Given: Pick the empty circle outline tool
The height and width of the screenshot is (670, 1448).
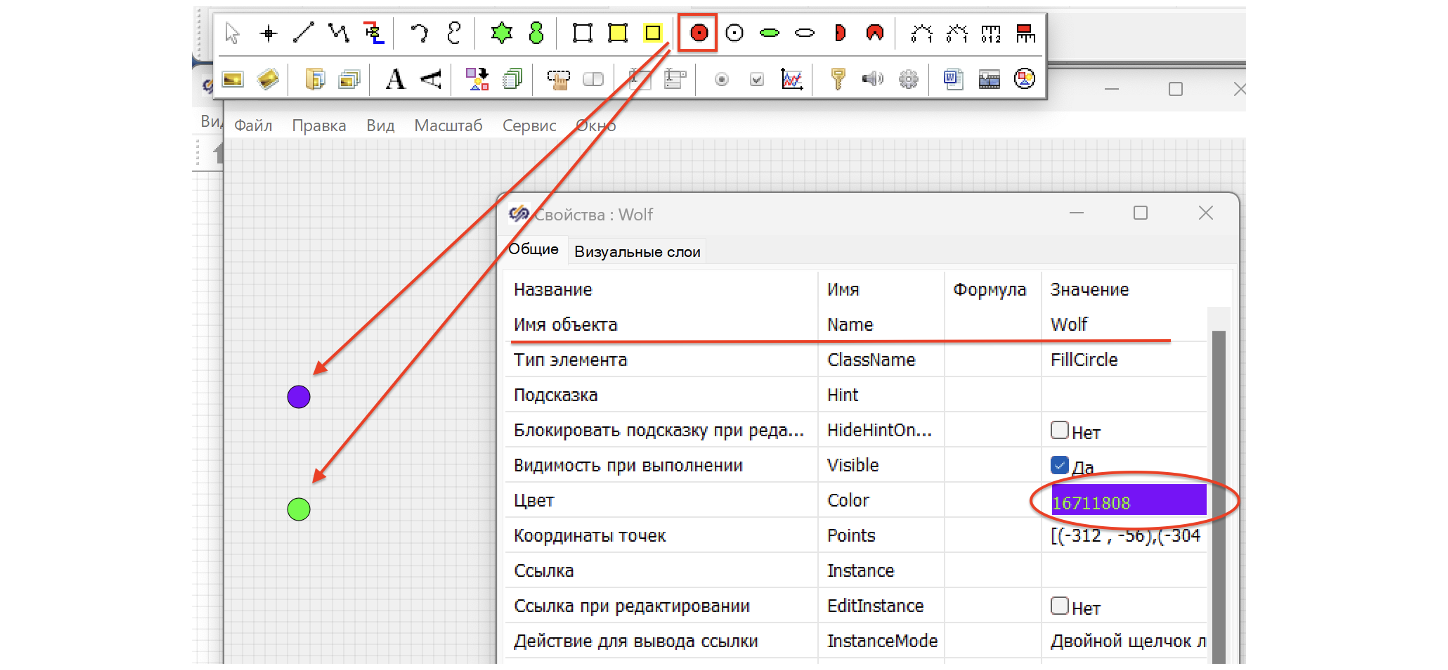Looking at the screenshot, I should (735, 34).
